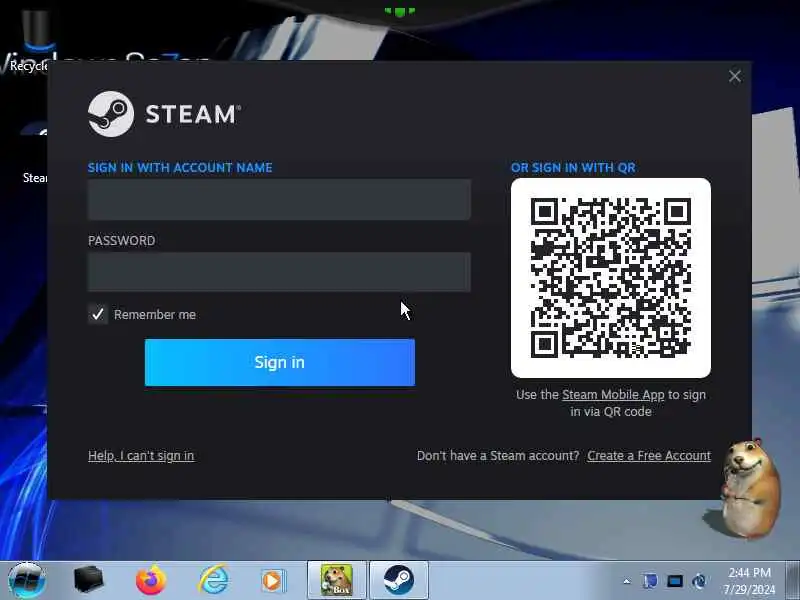Open the Windows Start orb
The height and width of the screenshot is (600, 800).
[26, 580]
